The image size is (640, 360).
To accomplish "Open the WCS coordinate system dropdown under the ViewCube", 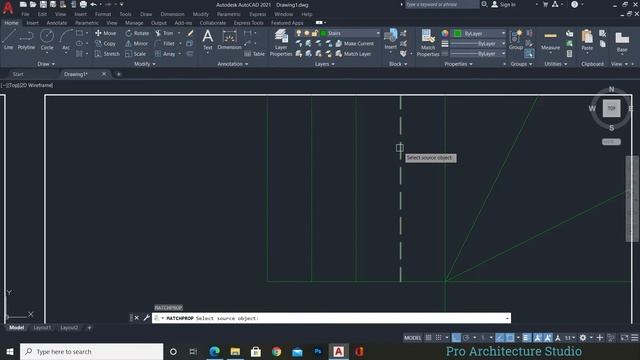I will point(611,142).
